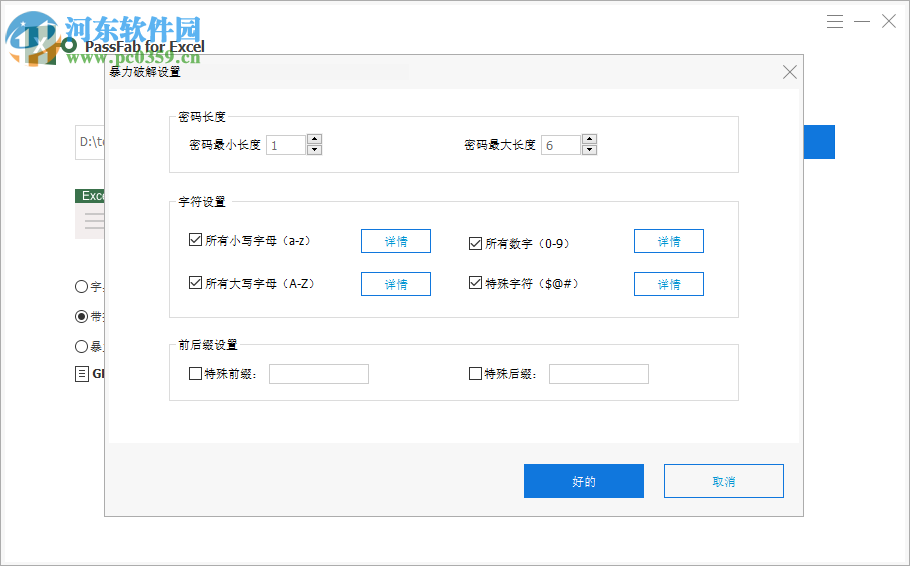The image size is (910, 566).
Task: Open details for lowercase letters (a-z)
Action: [396, 241]
